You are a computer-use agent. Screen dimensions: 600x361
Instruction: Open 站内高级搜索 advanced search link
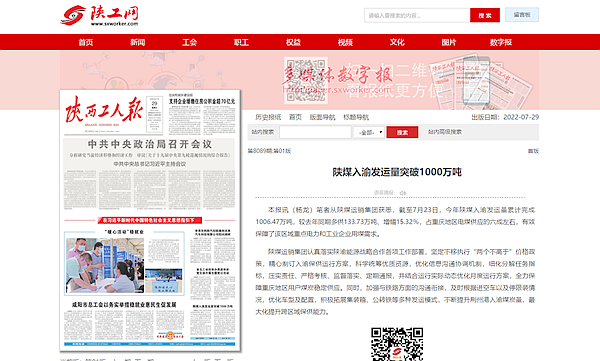click(x=445, y=132)
